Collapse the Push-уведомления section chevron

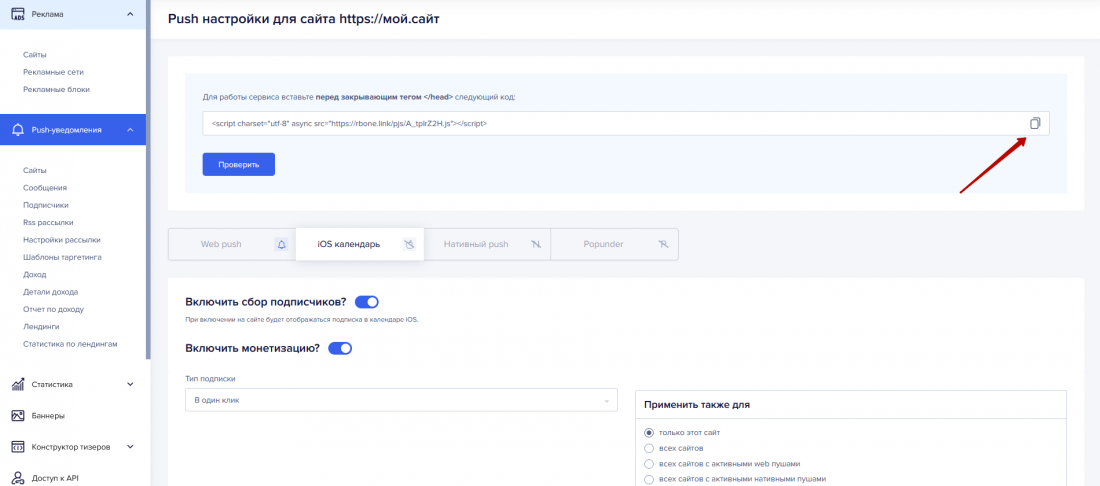pos(130,130)
